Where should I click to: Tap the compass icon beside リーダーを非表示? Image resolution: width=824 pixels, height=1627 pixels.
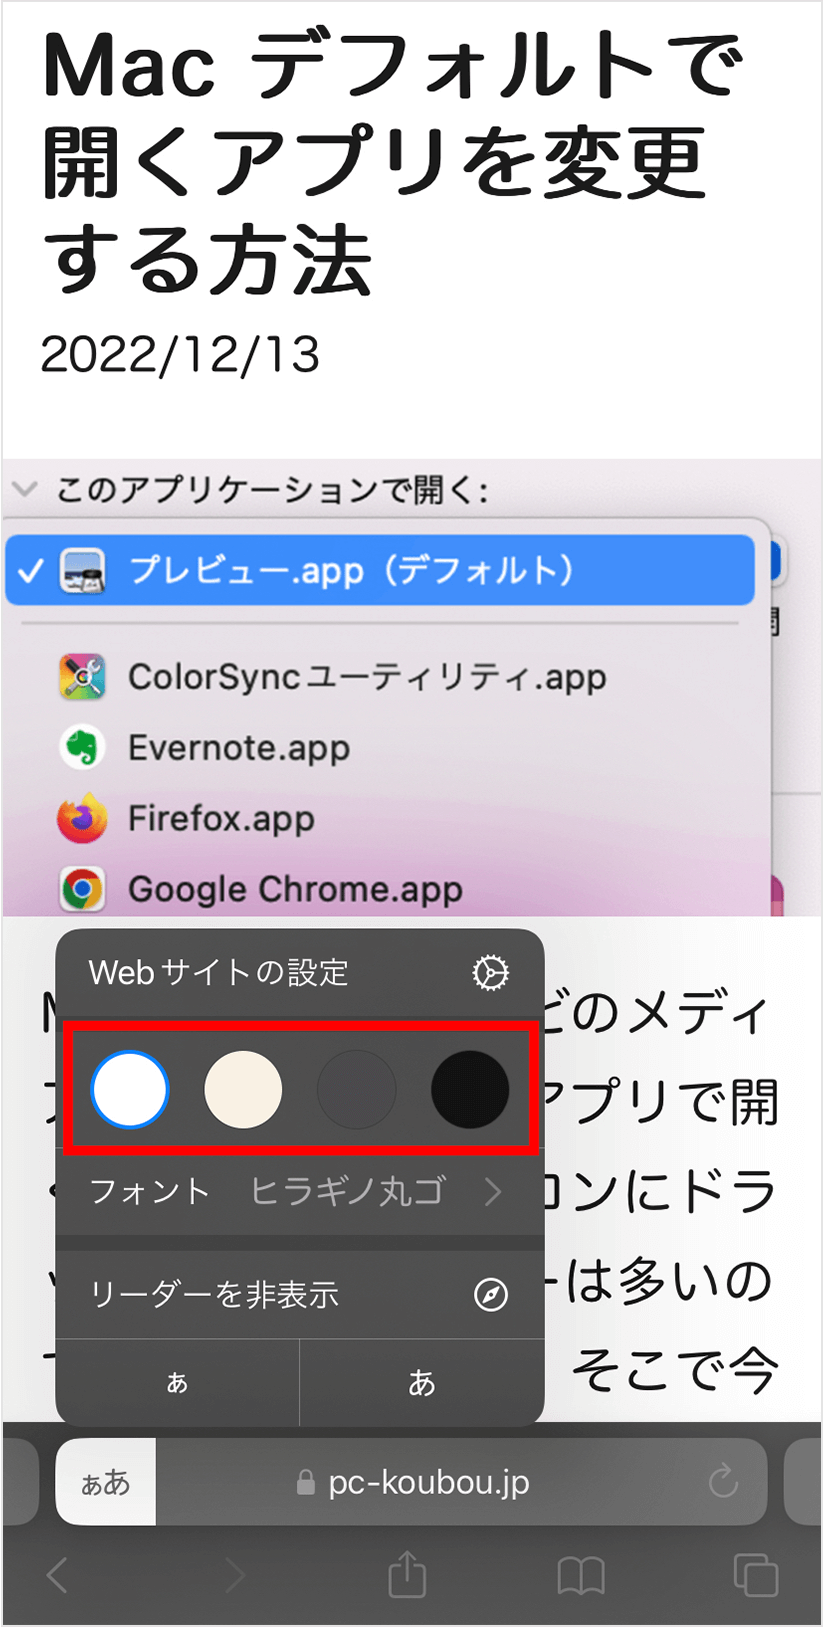(490, 1294)
